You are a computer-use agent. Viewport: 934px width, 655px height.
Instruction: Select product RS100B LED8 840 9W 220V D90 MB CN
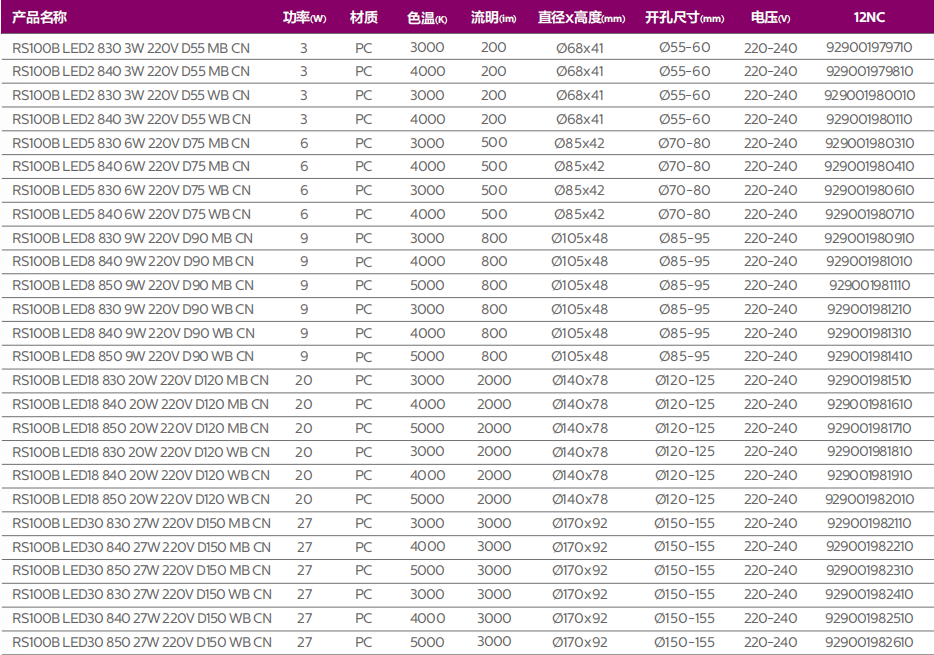click(x=133, y=261)
